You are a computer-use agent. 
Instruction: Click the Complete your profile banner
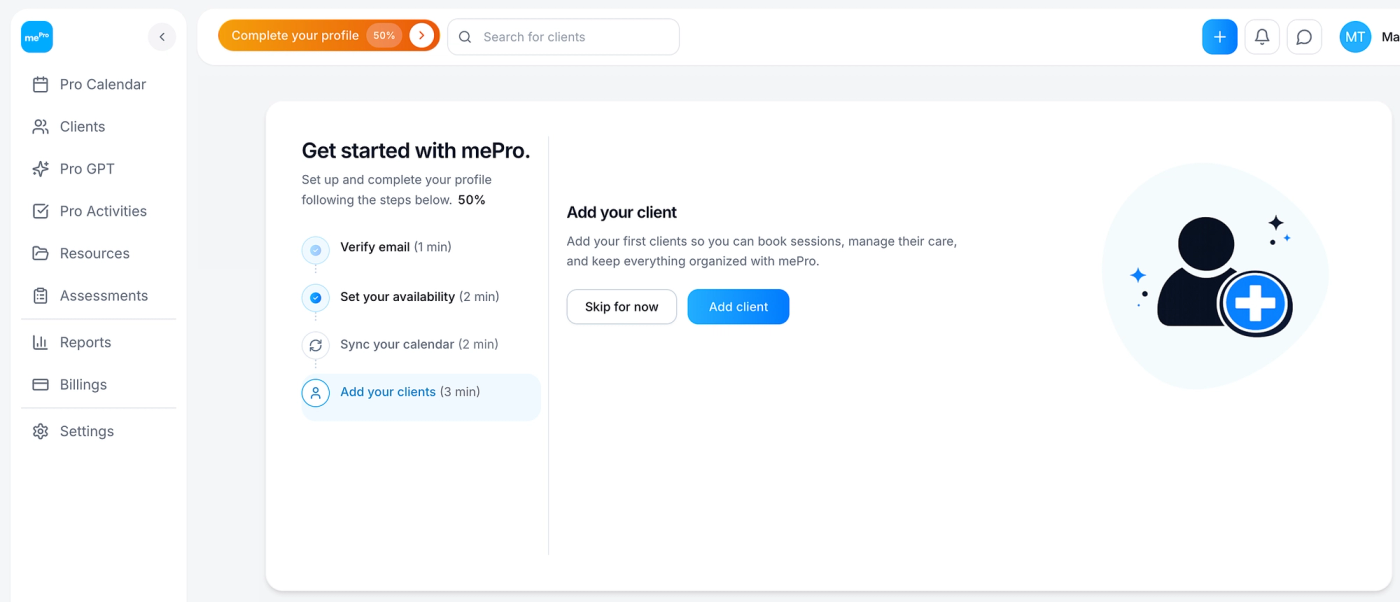pyautogui.click(x=329, y=36)
